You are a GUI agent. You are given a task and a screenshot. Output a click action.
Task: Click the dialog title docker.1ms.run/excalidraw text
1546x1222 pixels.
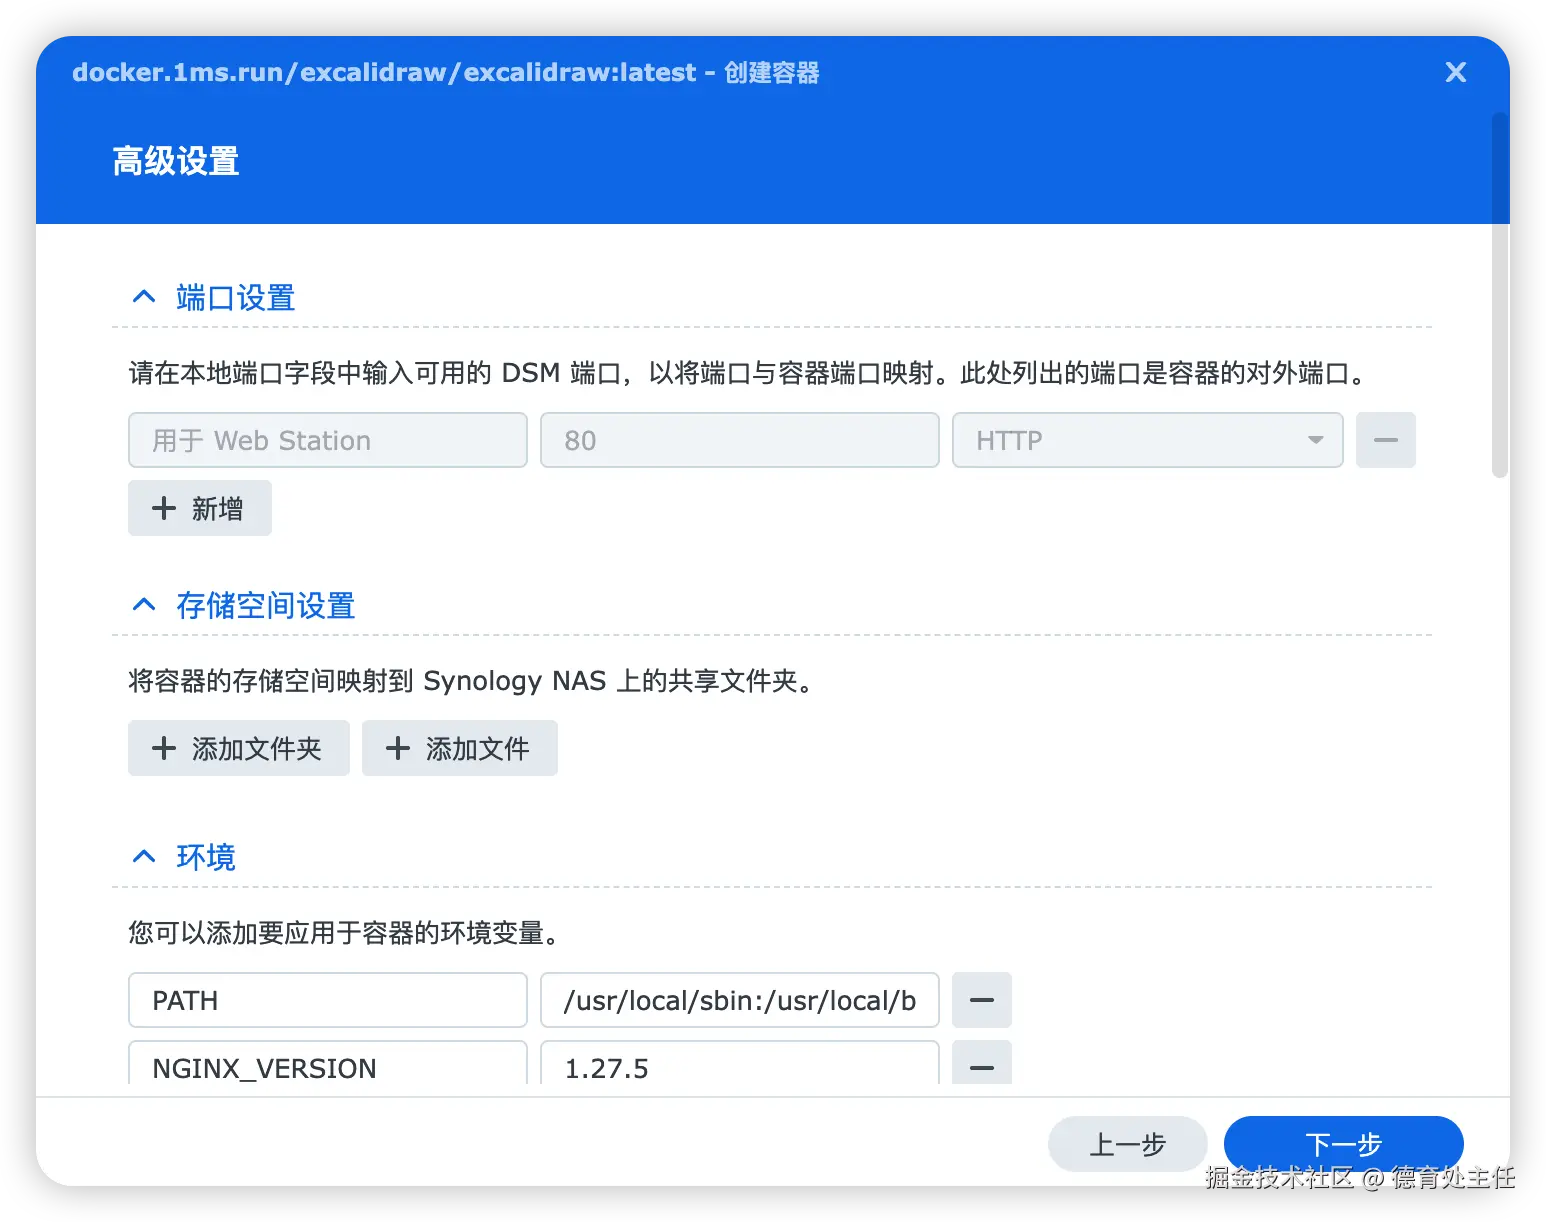[x=446, y=72]
